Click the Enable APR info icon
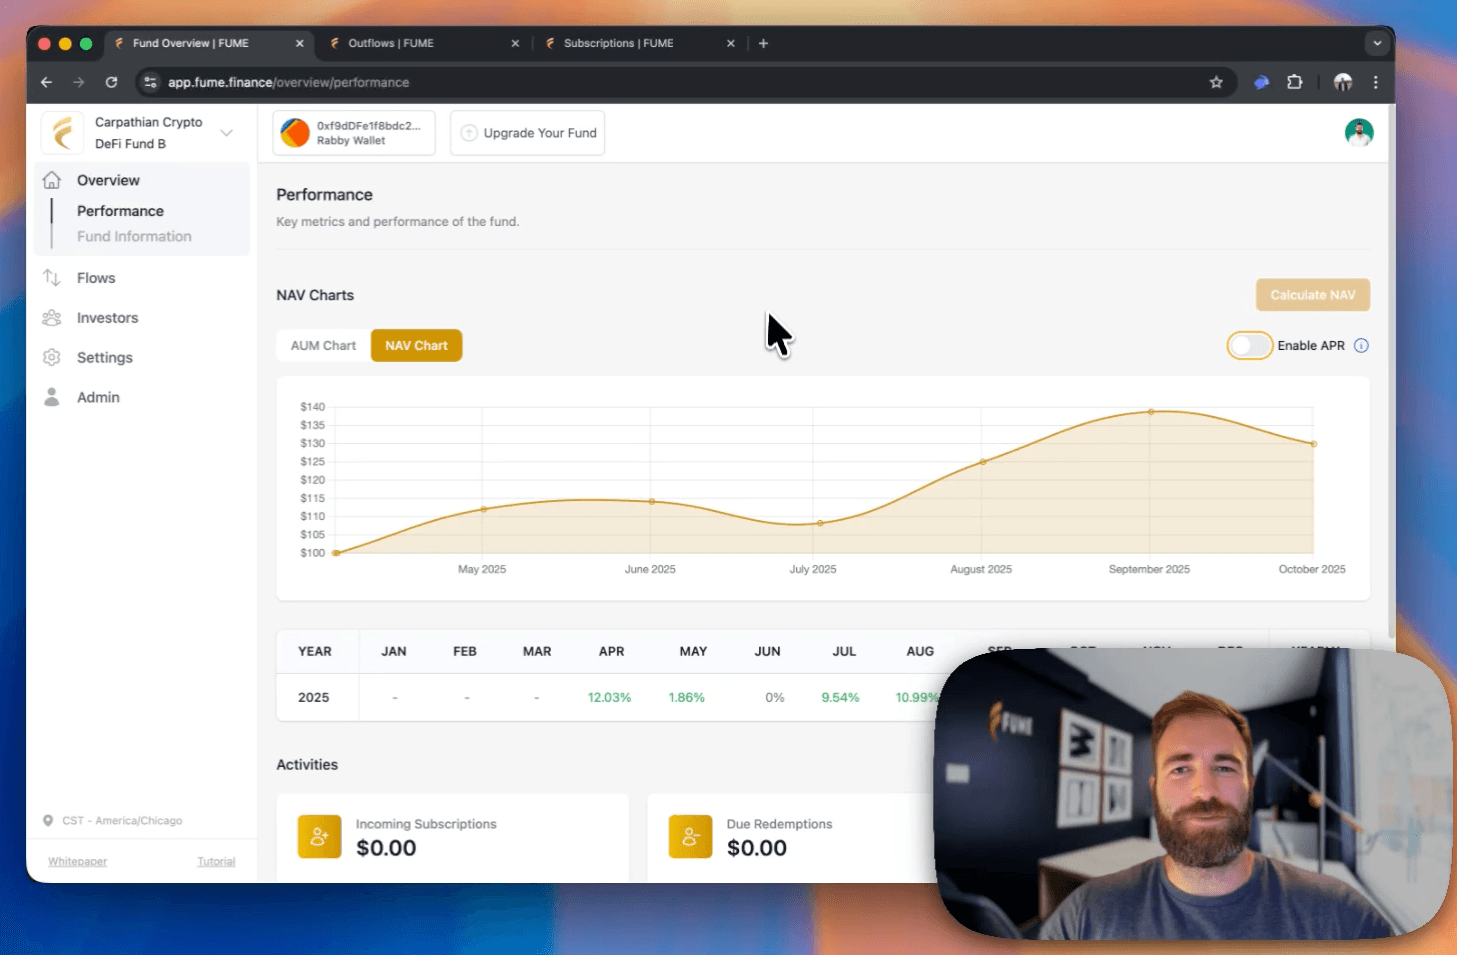 (x=1361, y=346)
